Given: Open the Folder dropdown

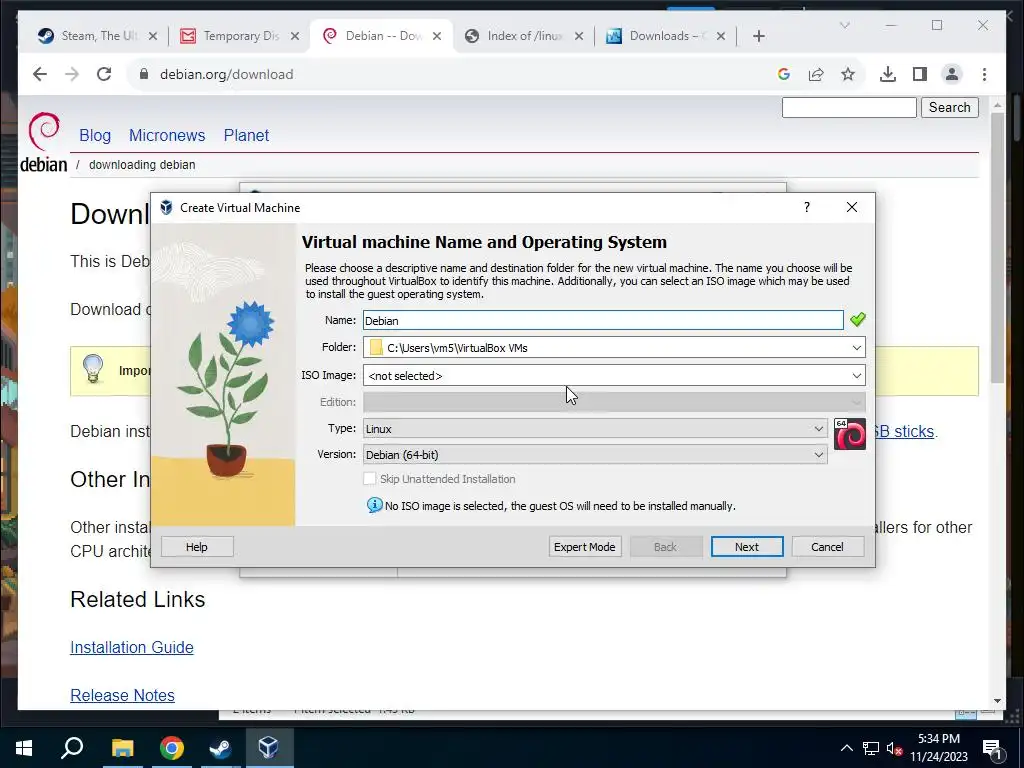Looking at the screenshot, I should pyautogui.click(x=856, y=347).
